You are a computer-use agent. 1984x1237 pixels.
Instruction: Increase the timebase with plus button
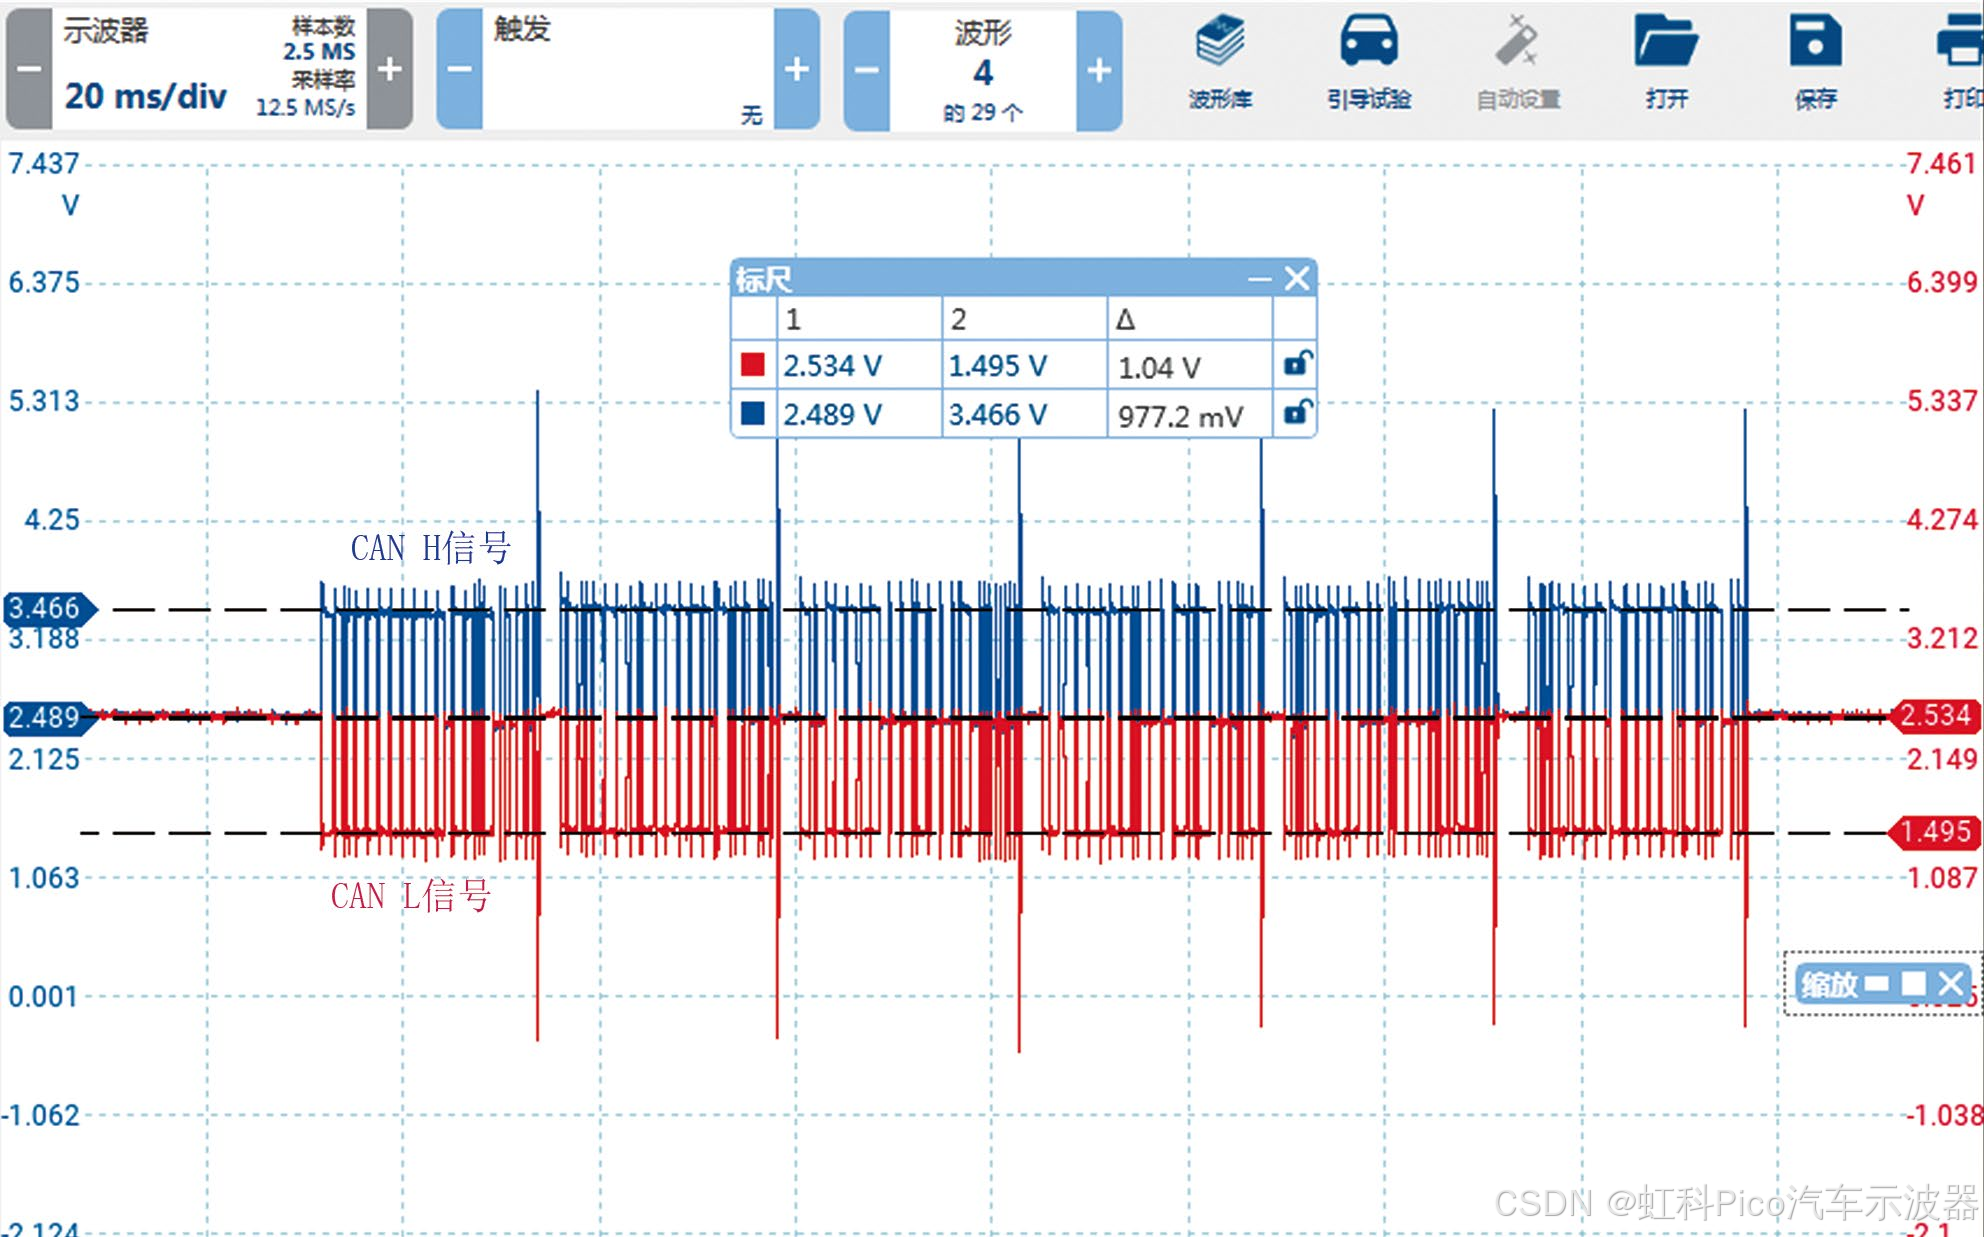tap(390, 69)
